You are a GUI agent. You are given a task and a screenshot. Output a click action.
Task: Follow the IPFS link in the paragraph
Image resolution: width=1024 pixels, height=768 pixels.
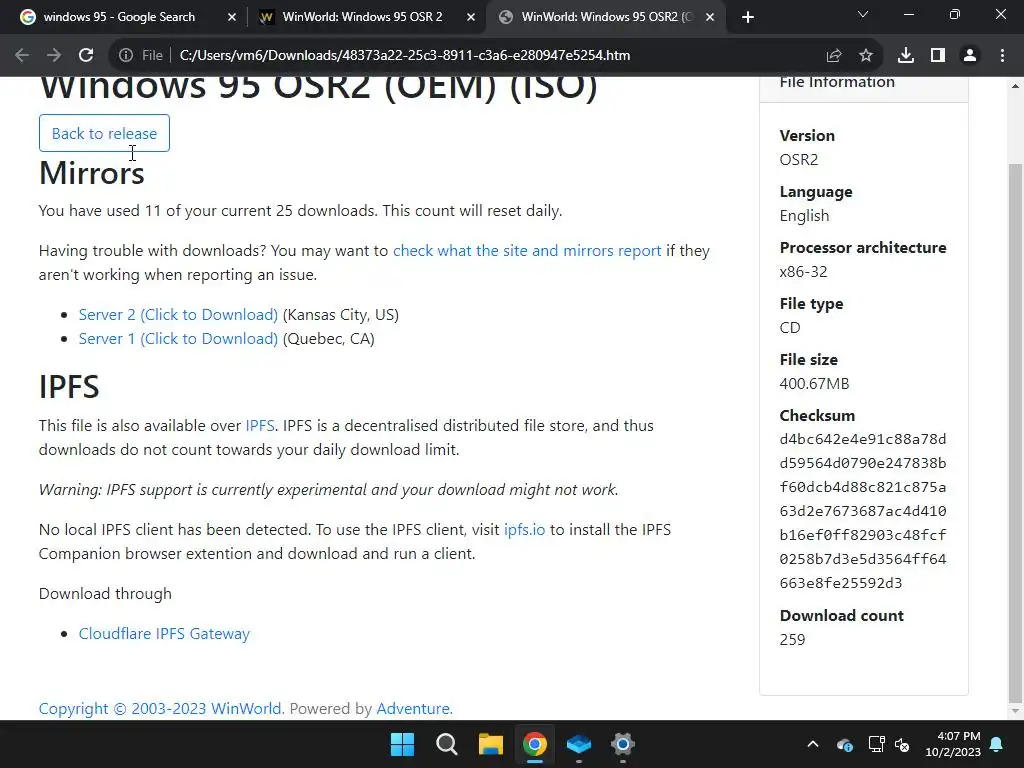point(260,426)
